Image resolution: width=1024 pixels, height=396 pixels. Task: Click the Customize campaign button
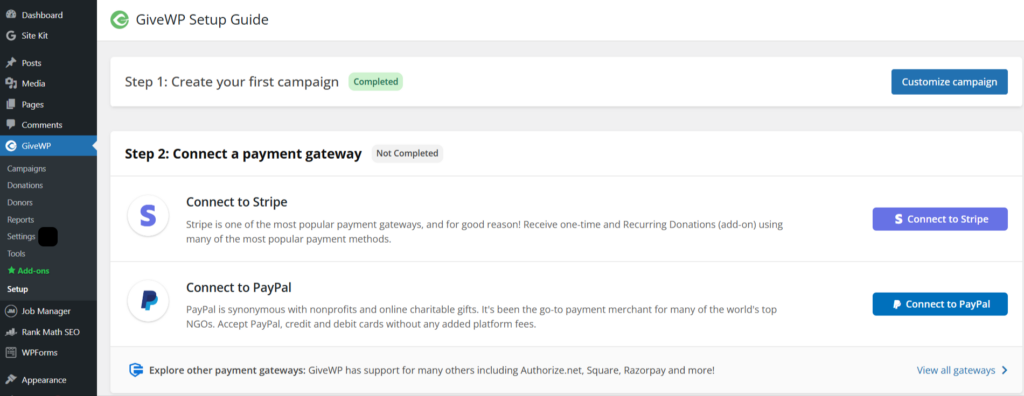pyautogui.click(x=950, y=82)
